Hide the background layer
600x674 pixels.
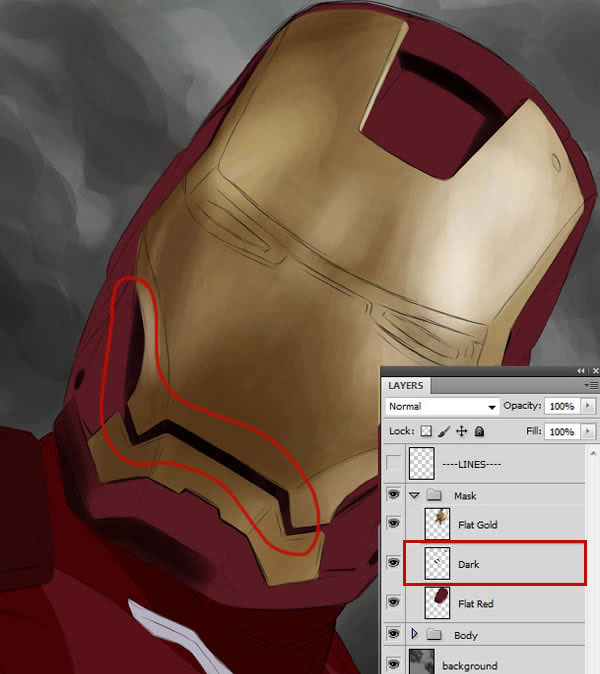point(393,664)
